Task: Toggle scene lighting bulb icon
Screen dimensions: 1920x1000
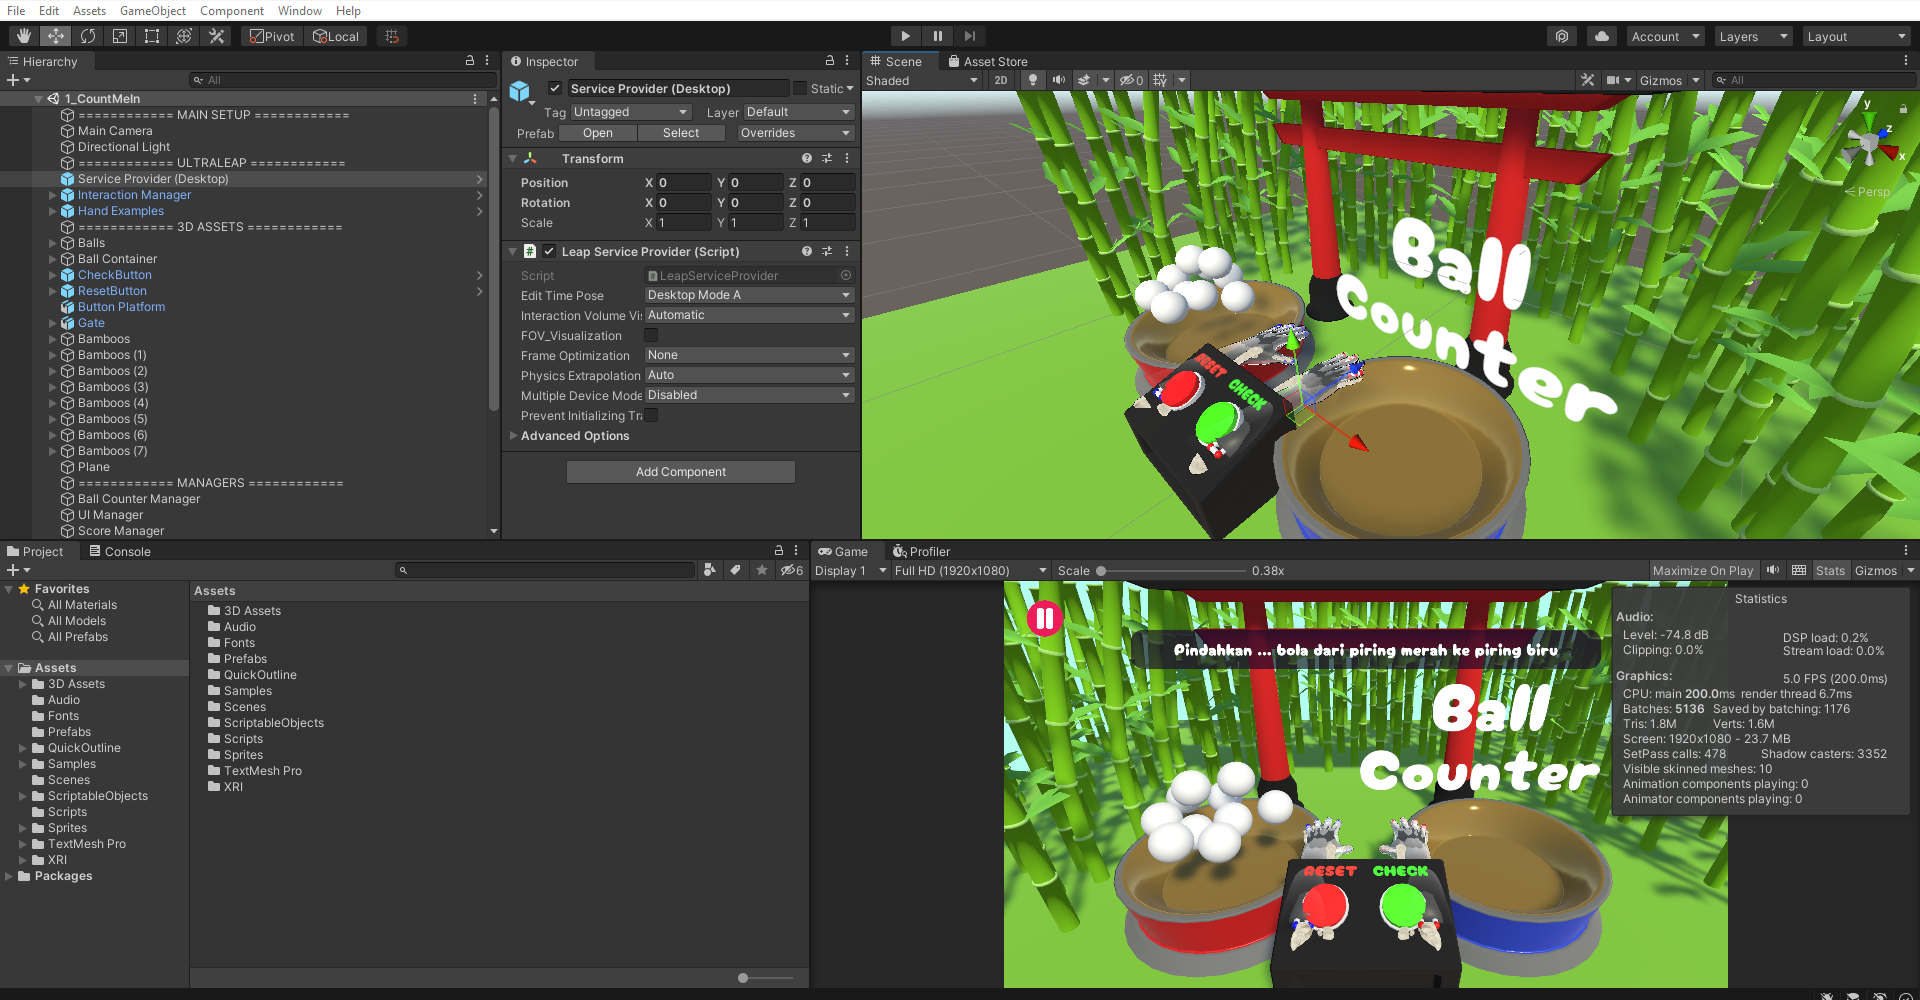Action: [x=1033, y=80]
